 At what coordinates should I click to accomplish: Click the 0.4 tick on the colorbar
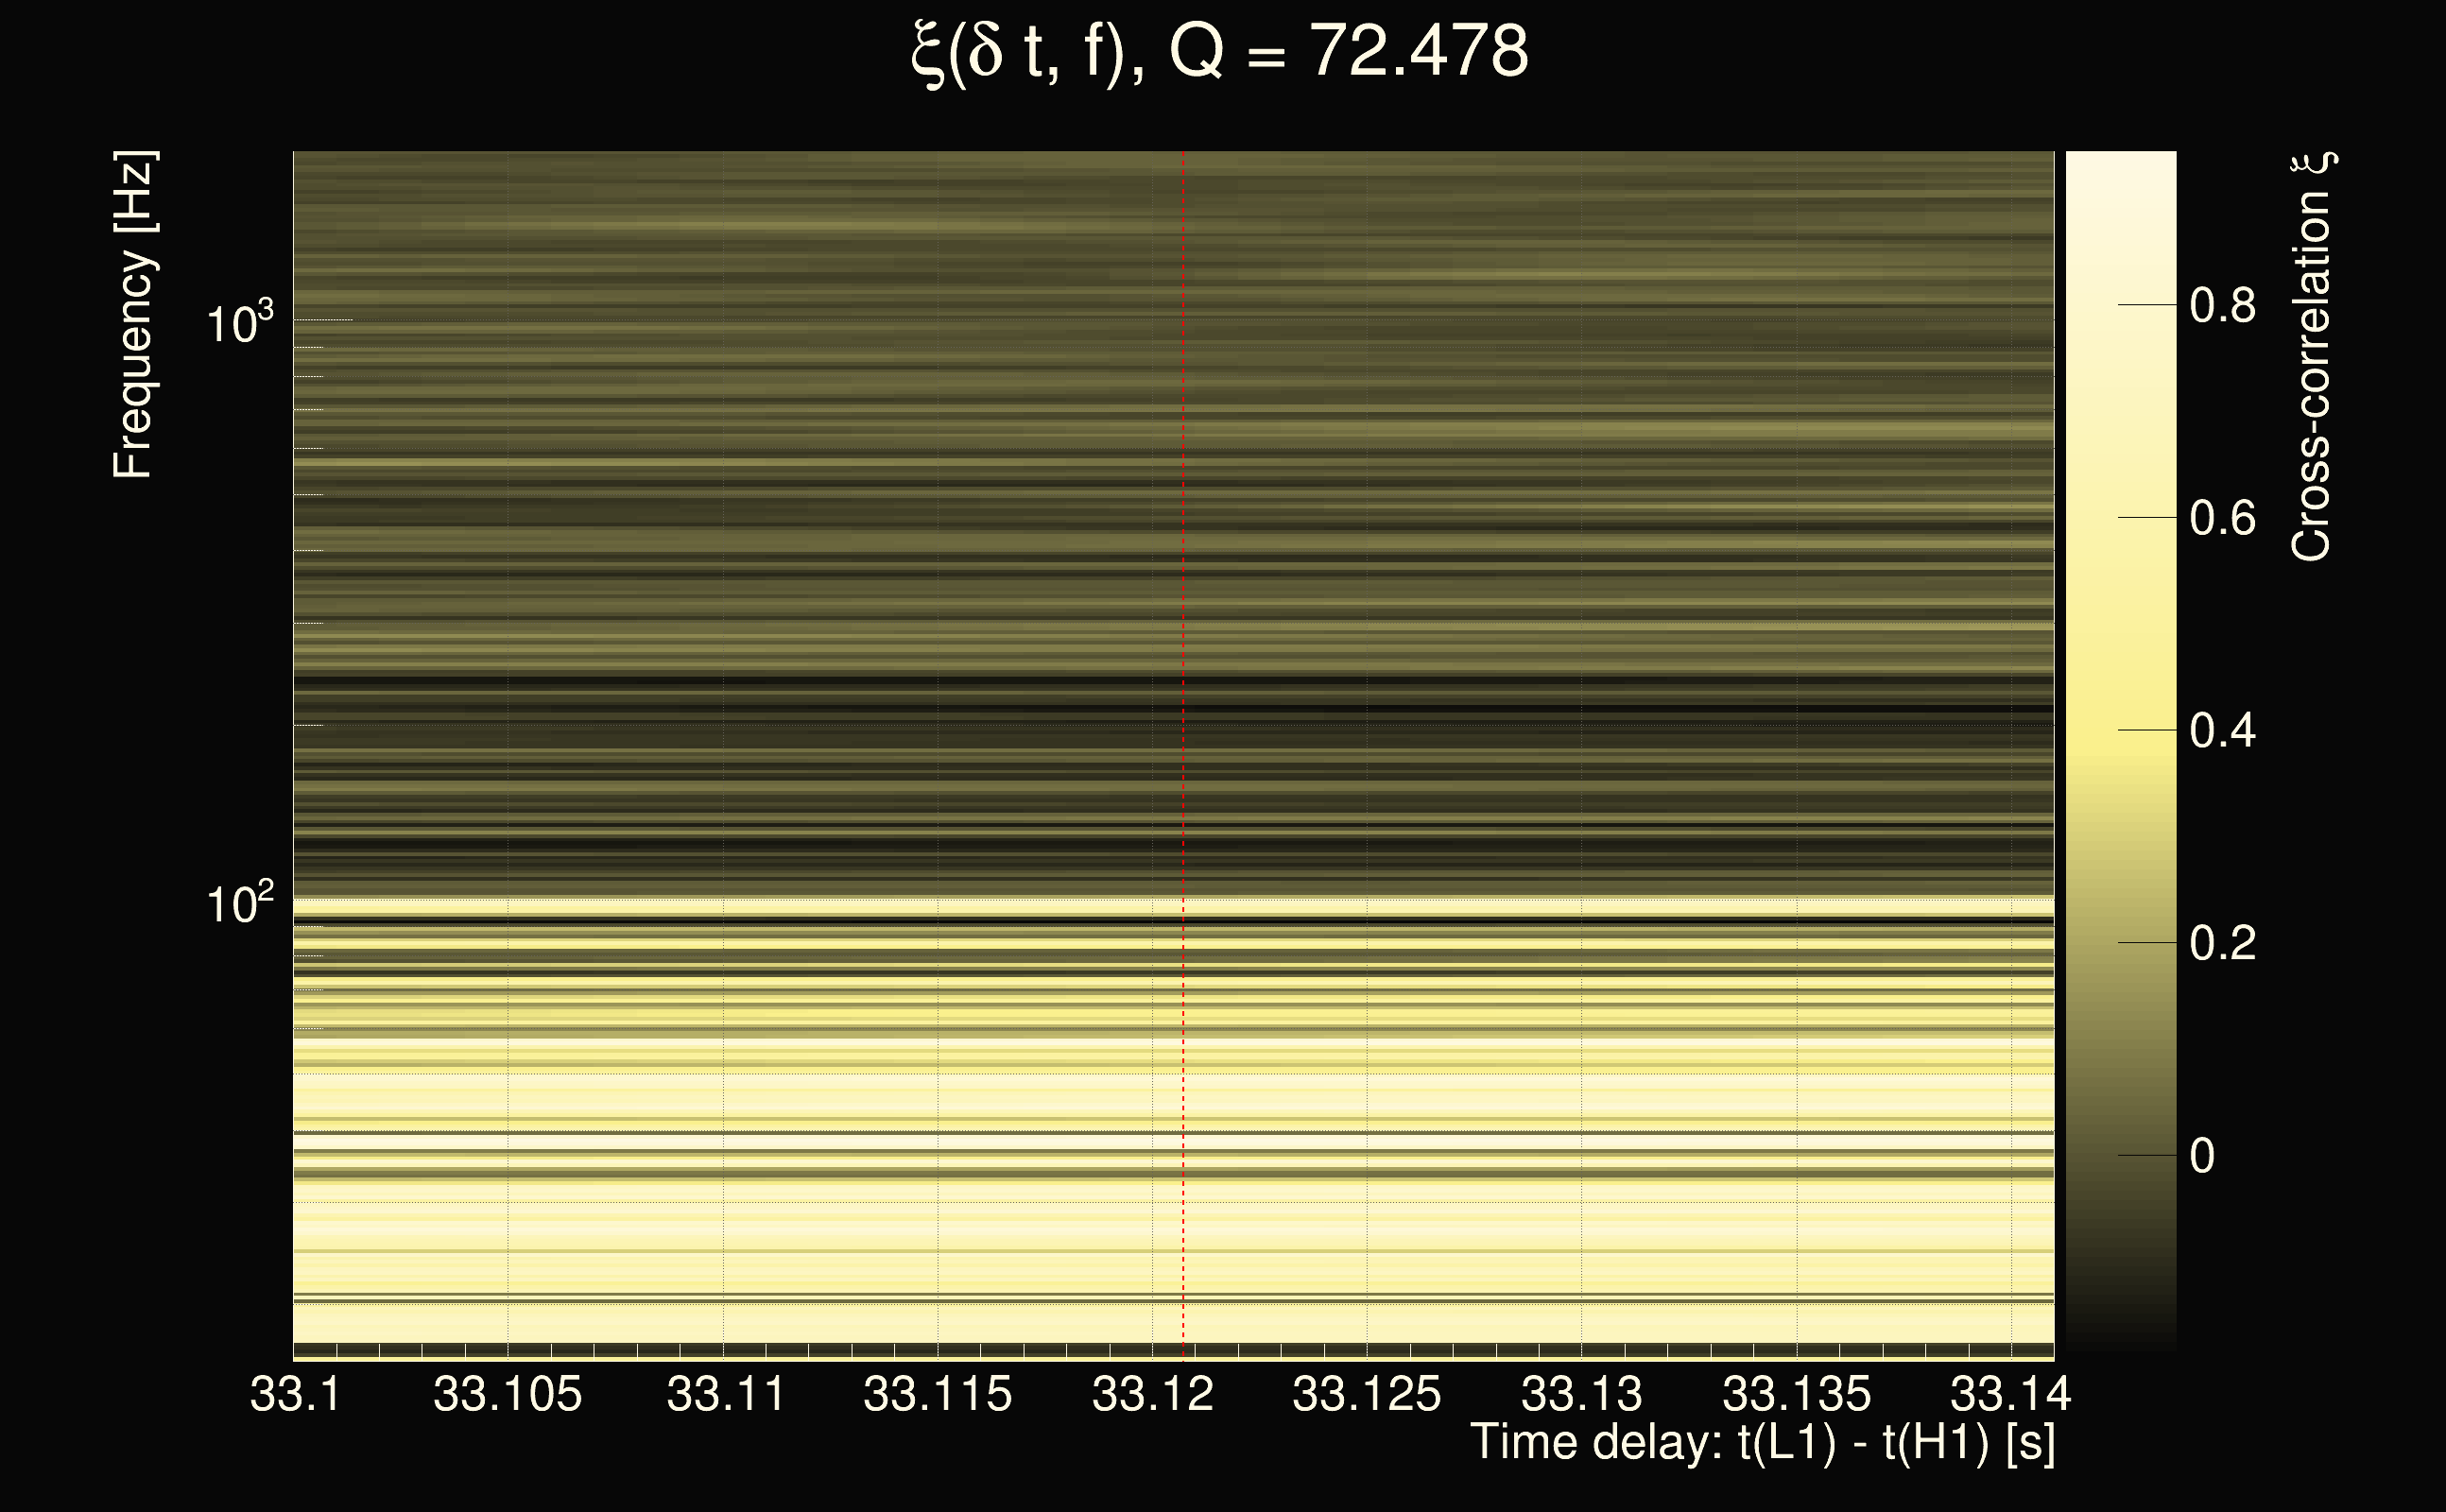coord(2222,731)
